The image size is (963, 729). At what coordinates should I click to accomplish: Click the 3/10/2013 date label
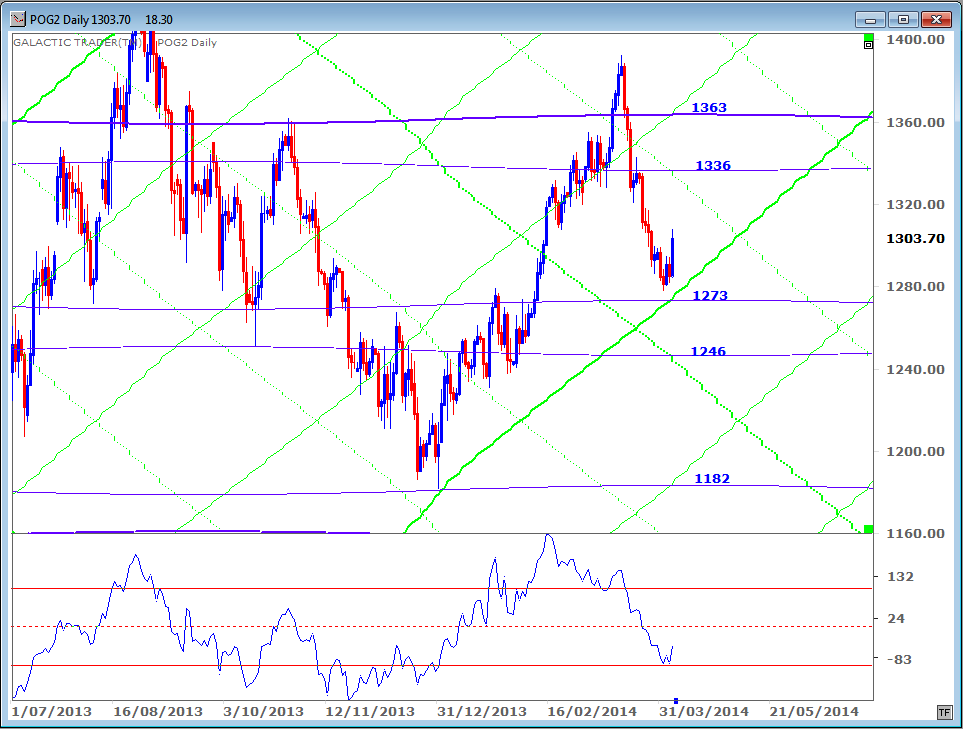pos(263,712)
